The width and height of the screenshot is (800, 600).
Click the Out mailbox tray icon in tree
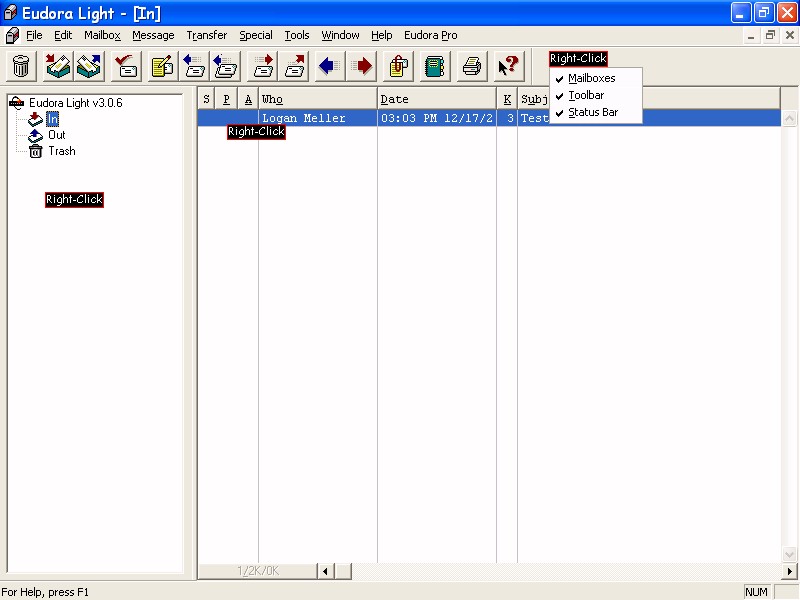coord(35,135)
